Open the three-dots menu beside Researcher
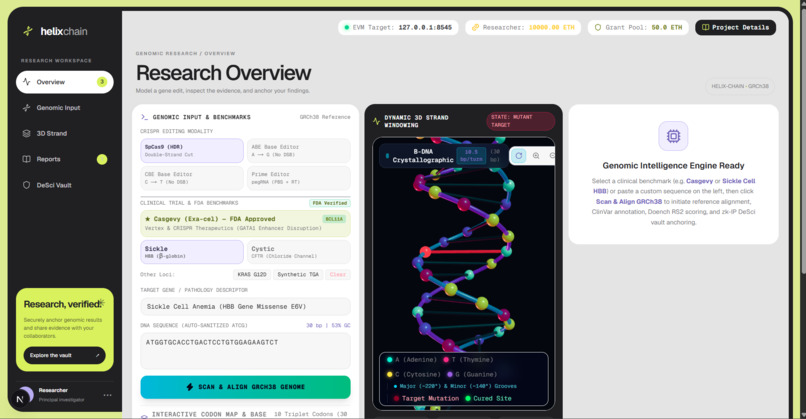806x419 pixels. 107,395
